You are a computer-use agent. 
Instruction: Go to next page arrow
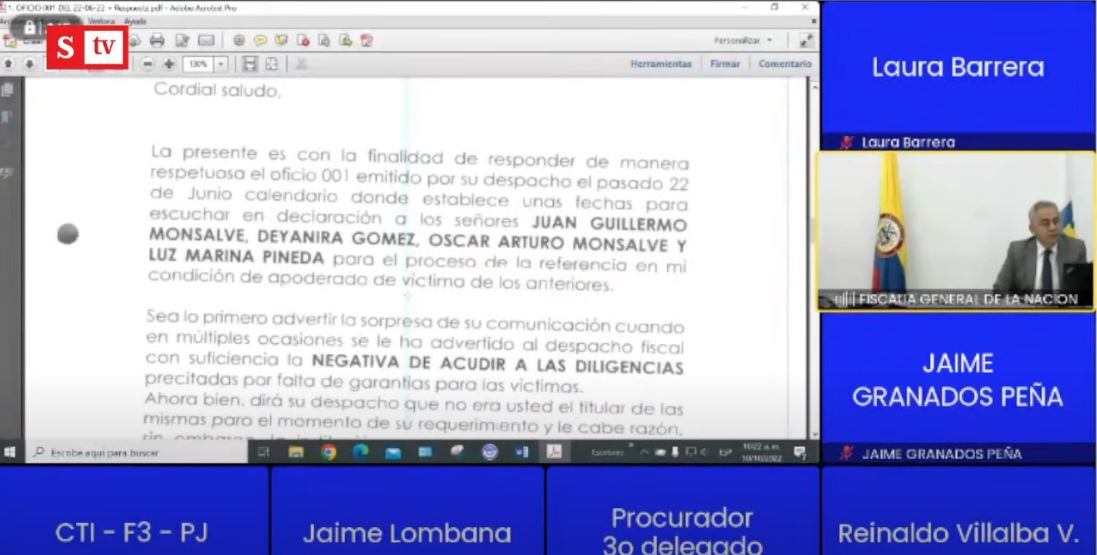click(x=29, y=64)
